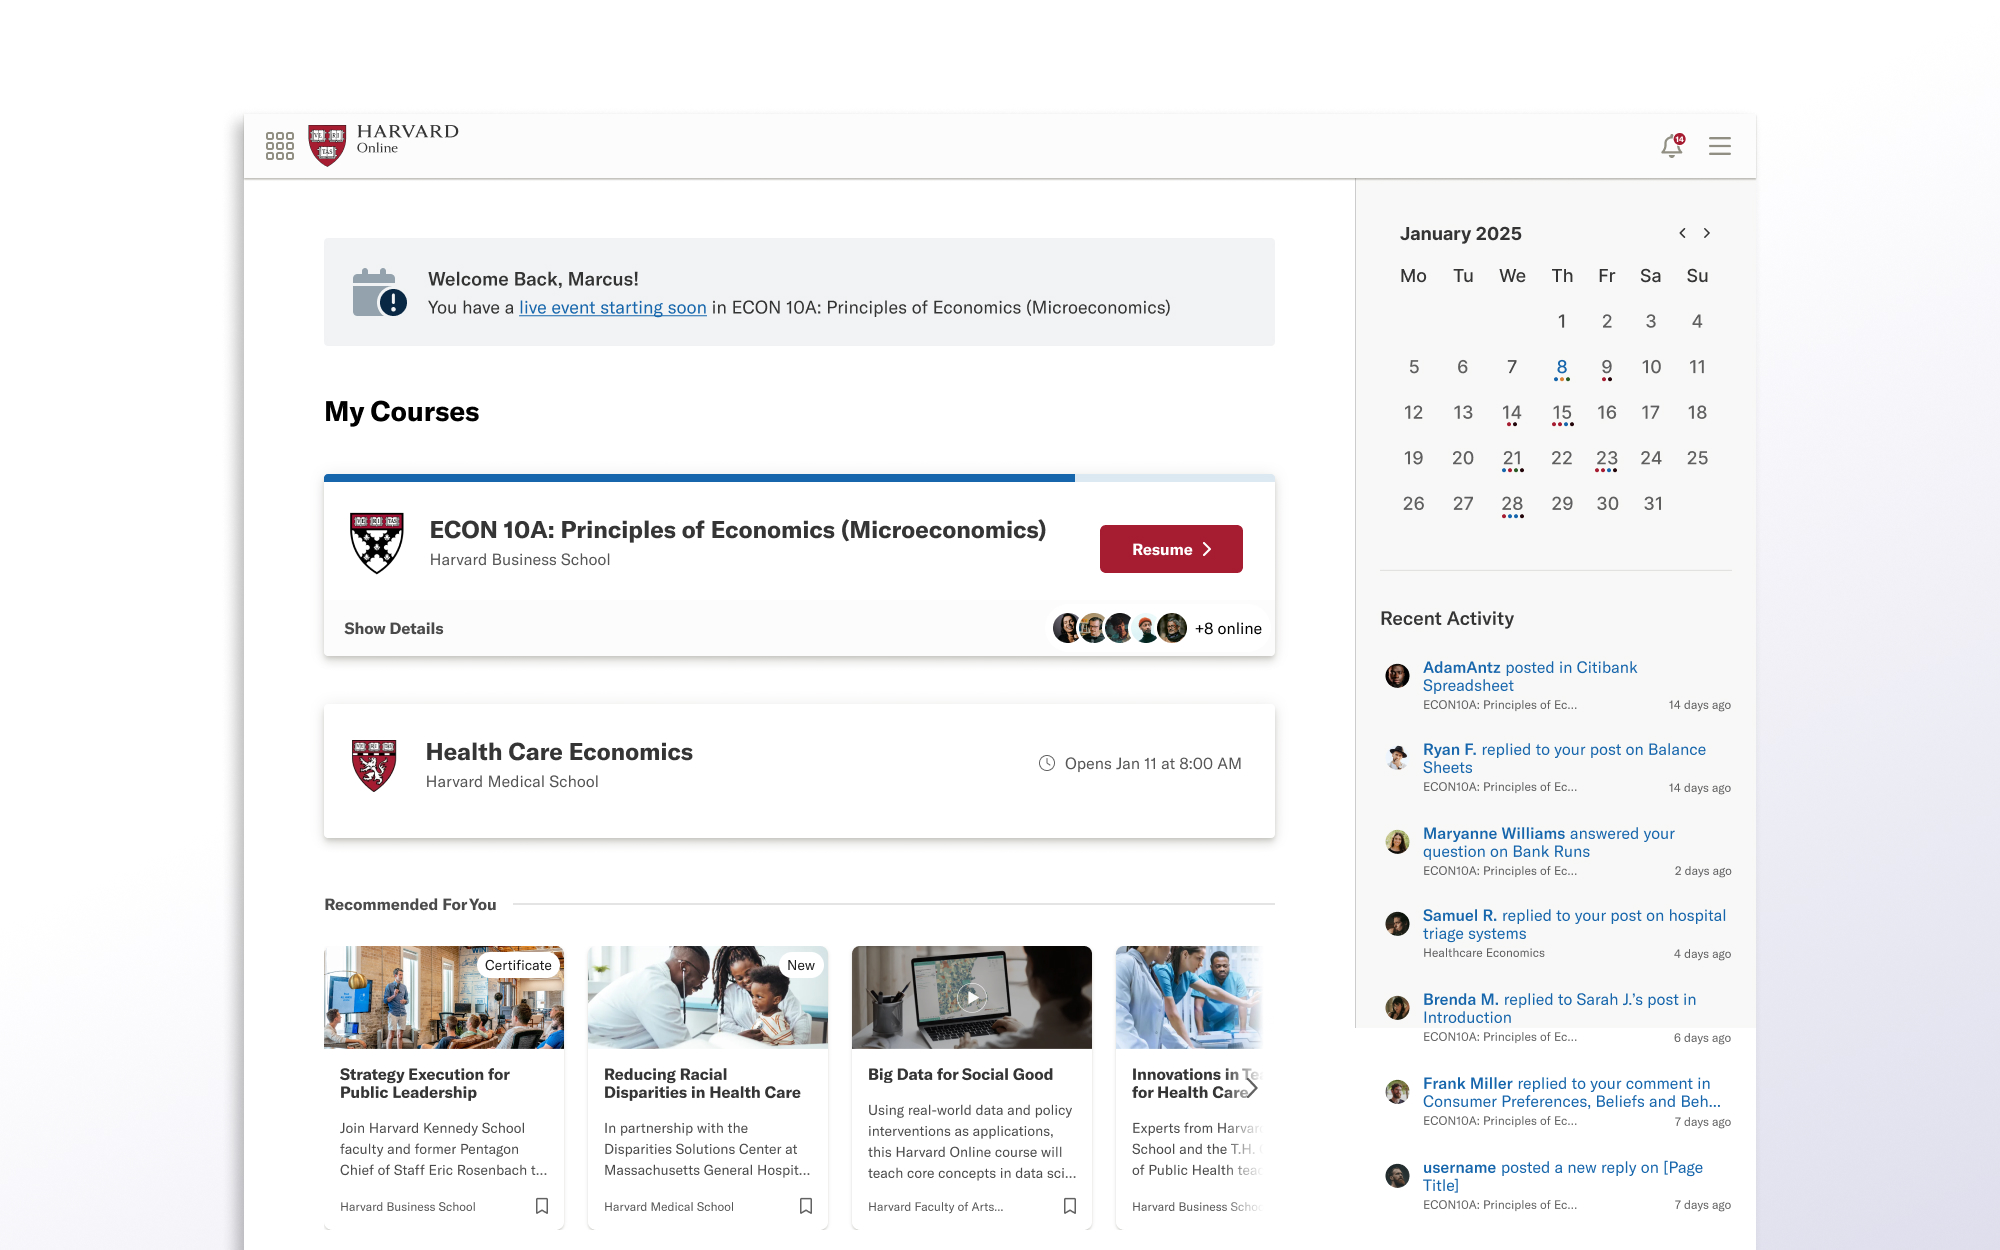Select January 15 on the calendar
Image resolution: width=2000 pixels, height=1250 pixels.
click(1562, 413)
